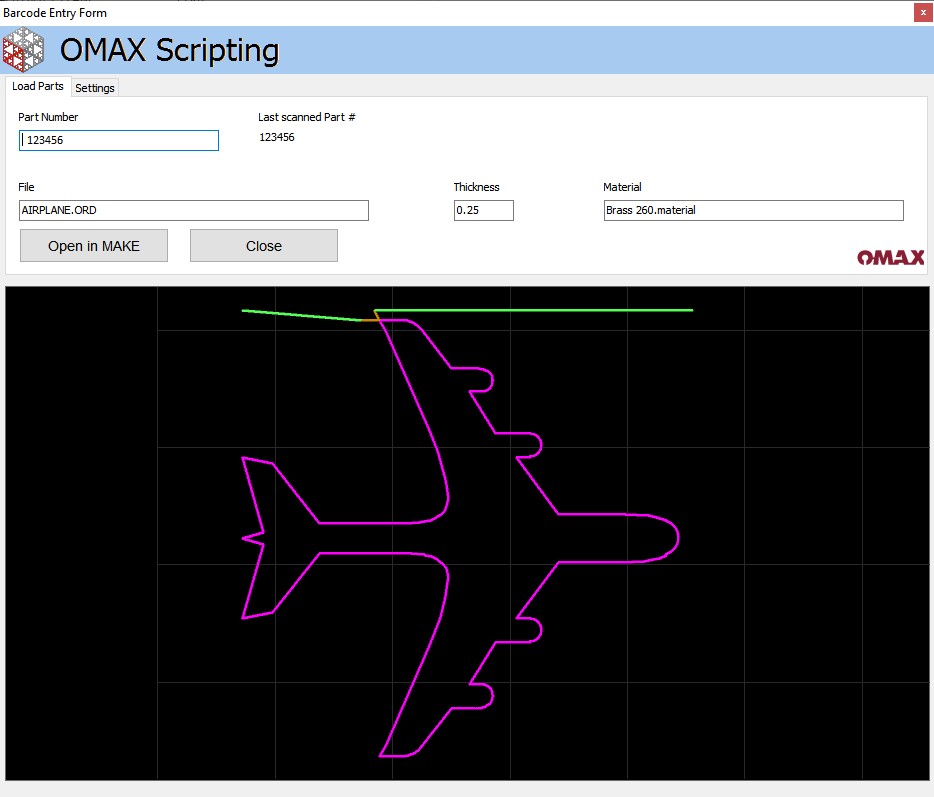934x797 pixels.
Task: Click the red OMAX brand logo
Action: 891,257
